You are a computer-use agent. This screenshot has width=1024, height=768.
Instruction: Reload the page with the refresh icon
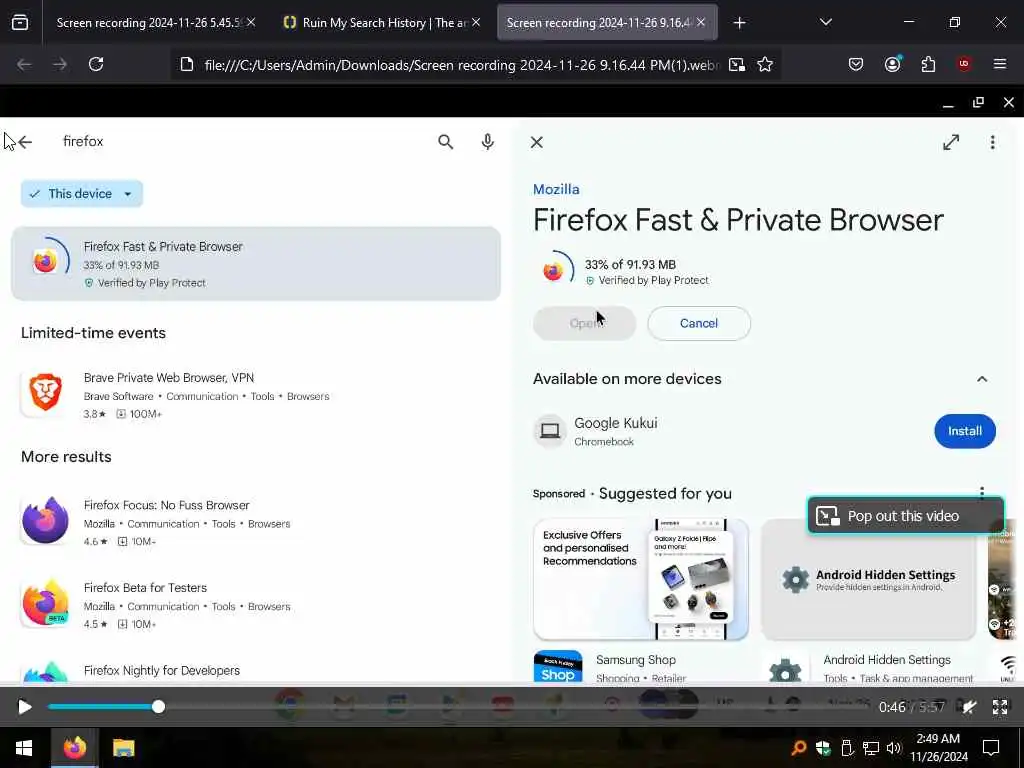click(x=96, y=64)
